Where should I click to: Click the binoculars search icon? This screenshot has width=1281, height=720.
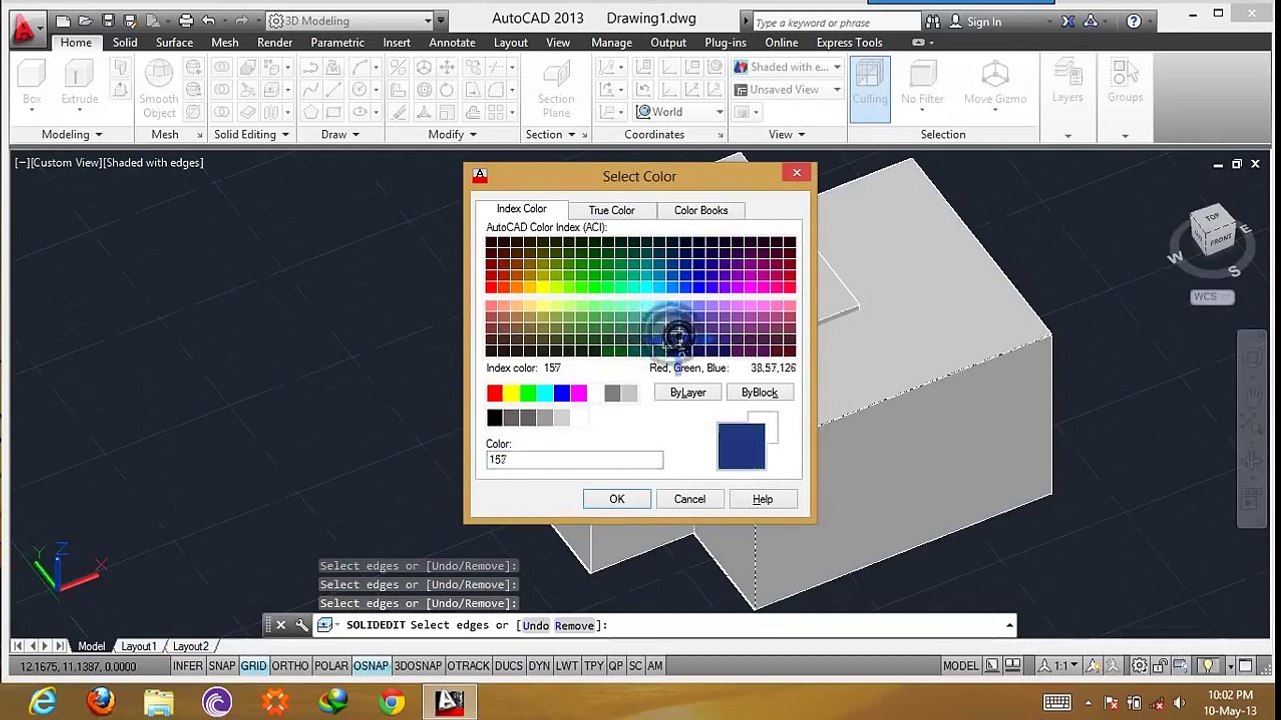[932, 21]
